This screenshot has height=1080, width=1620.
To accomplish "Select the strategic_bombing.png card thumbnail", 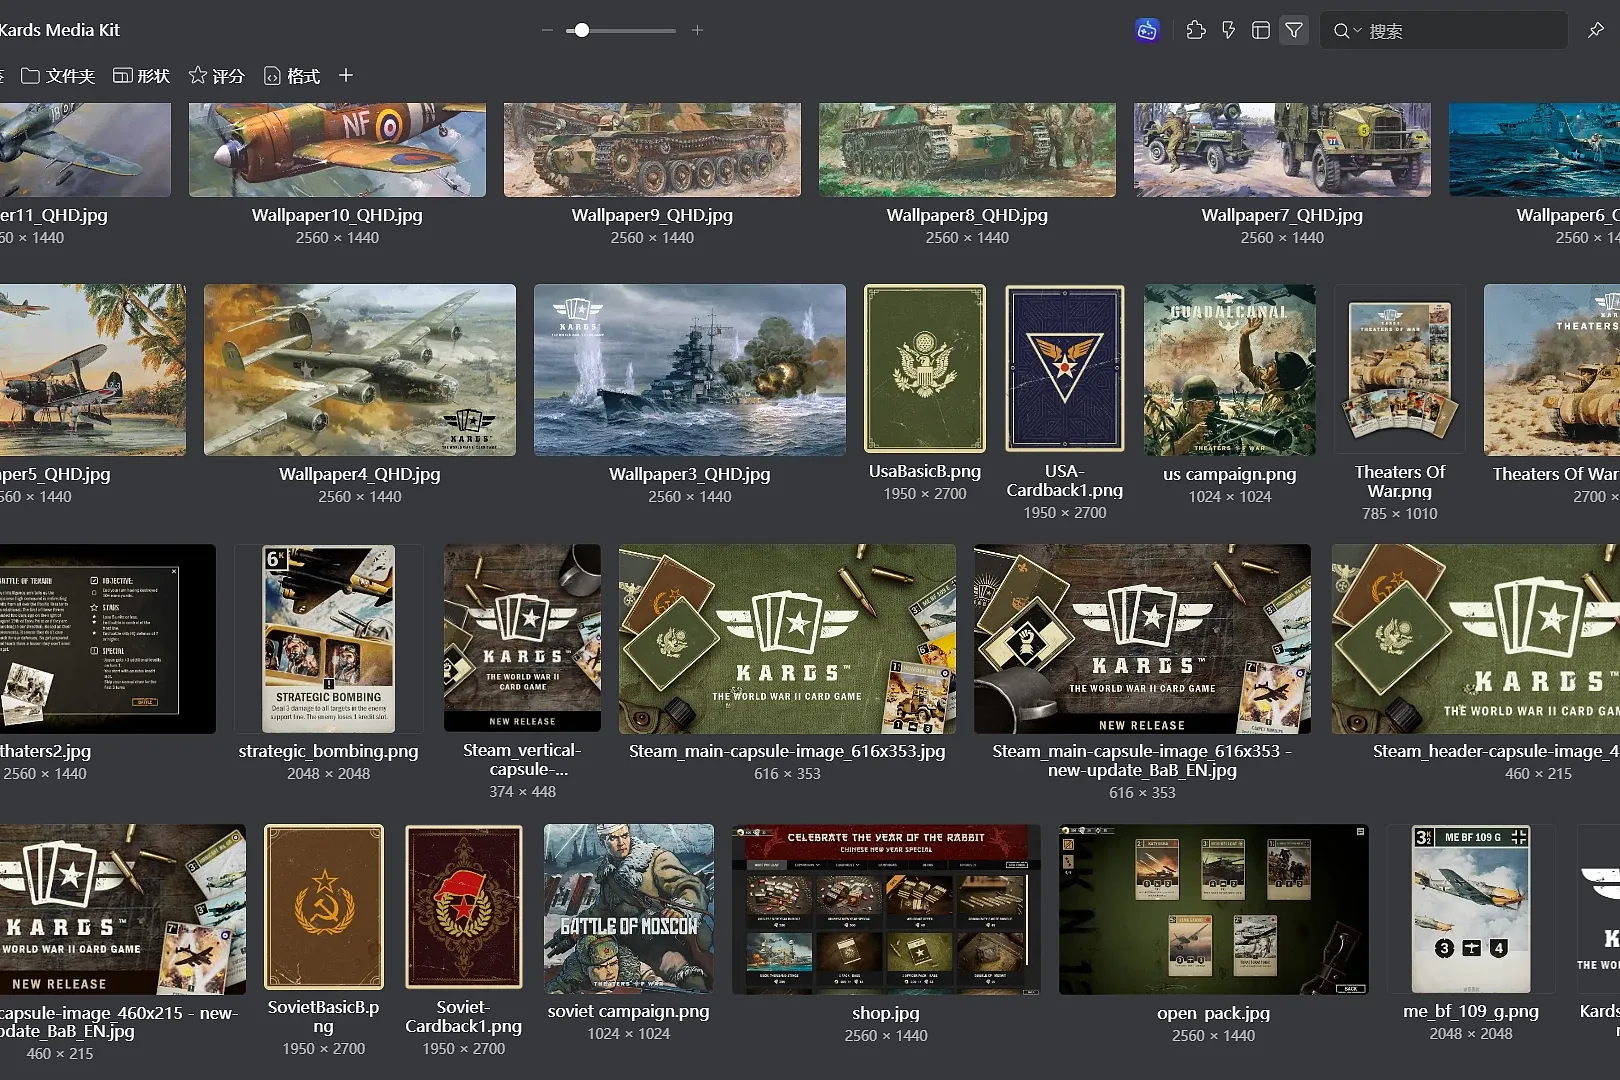I will coord(328,639).
